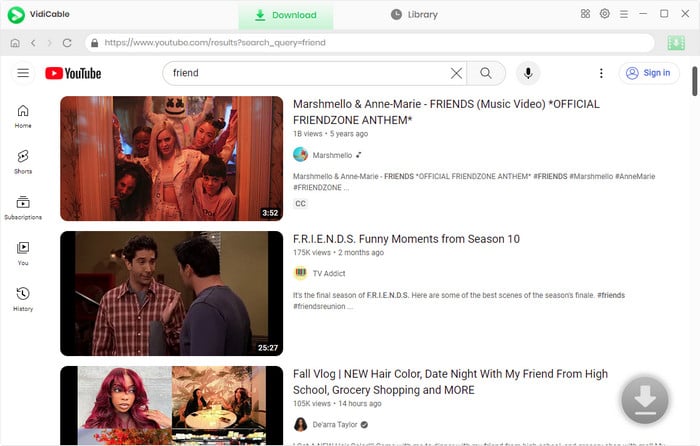Open You in the YouTube sidebar
Viewport: 700px width, 446px height.
click(x=23, y=254)
